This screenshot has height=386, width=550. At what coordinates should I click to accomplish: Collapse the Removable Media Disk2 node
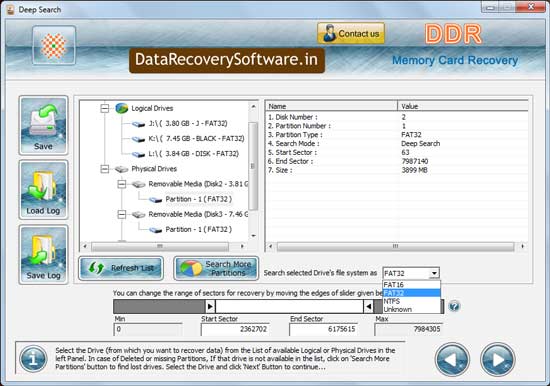coord(121,184)
